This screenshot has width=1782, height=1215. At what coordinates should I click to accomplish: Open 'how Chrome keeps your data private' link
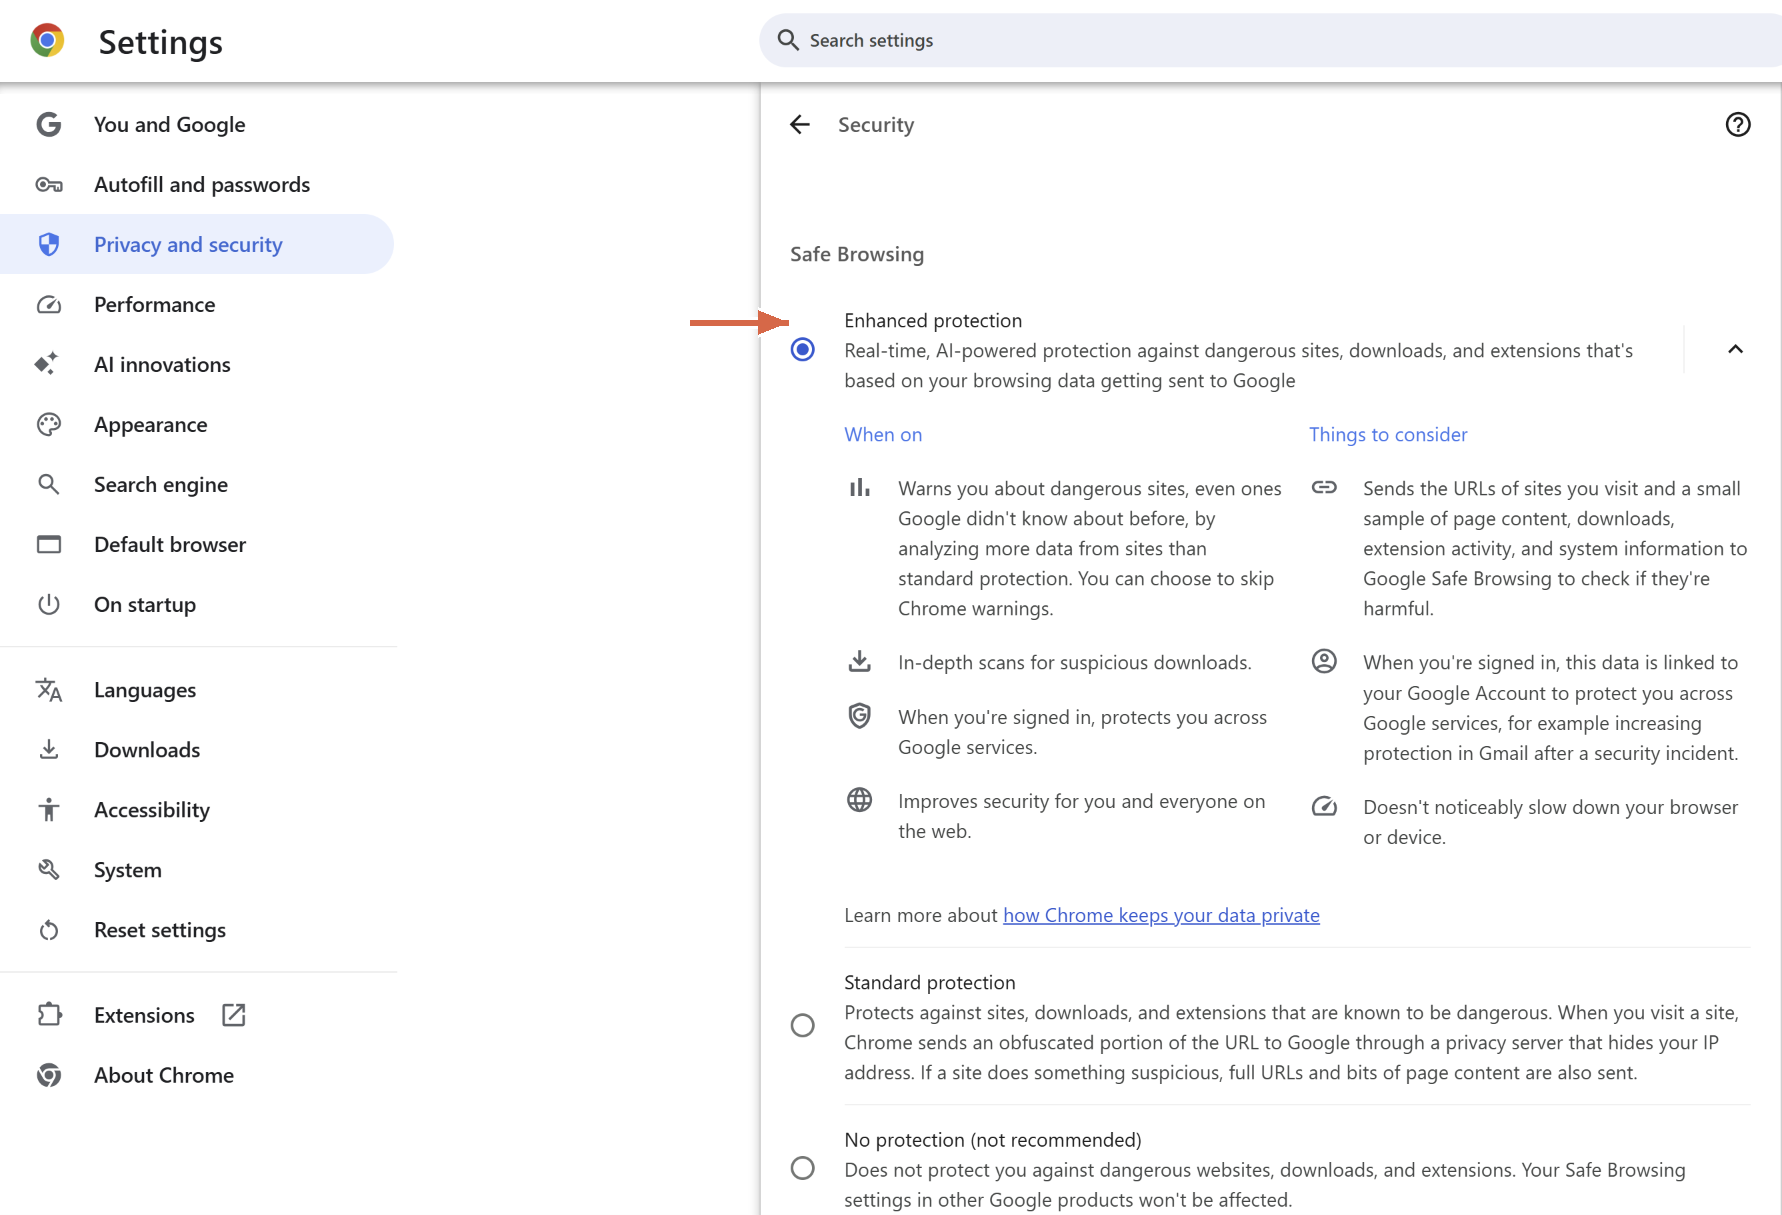tap(1161, 915)
